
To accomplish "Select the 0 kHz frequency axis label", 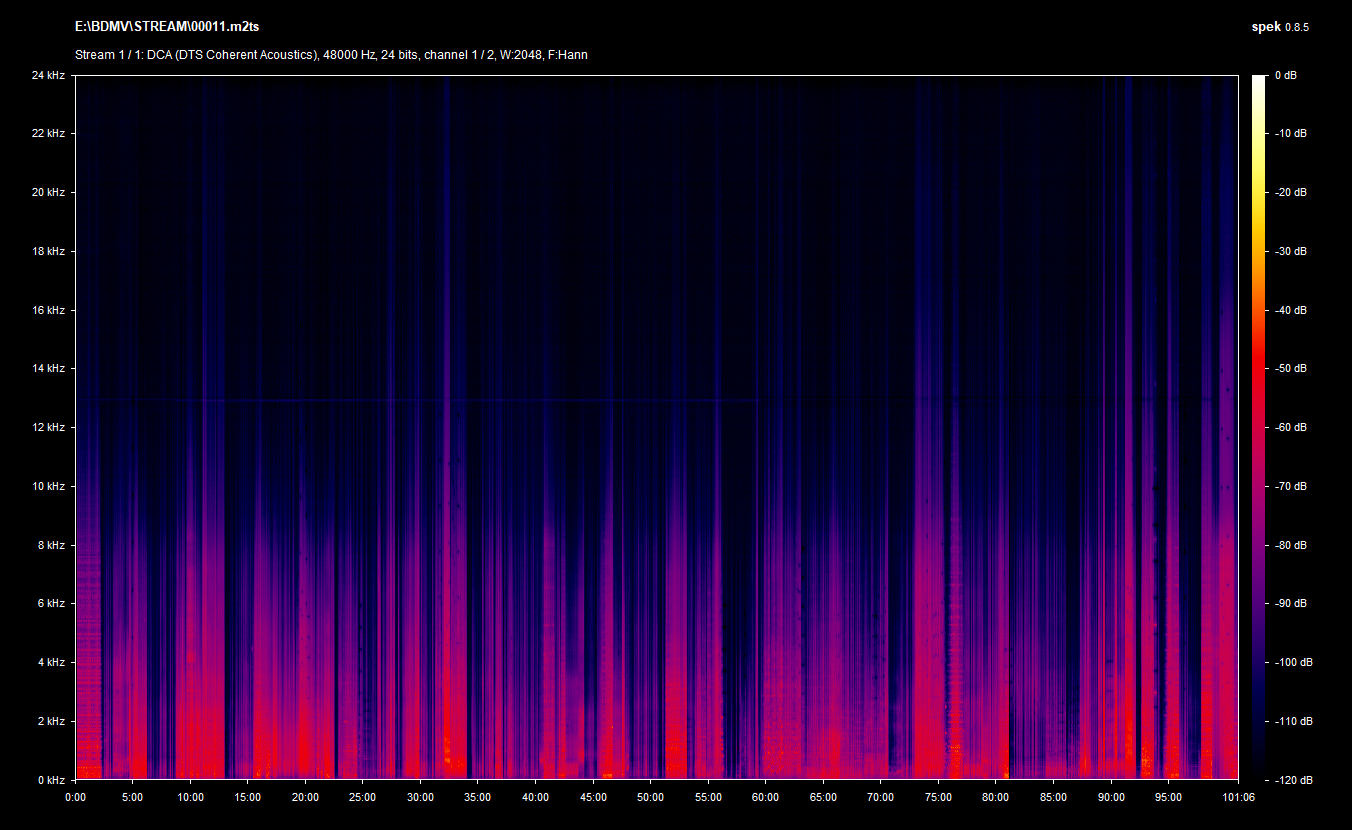I will [x=50, y=780].
